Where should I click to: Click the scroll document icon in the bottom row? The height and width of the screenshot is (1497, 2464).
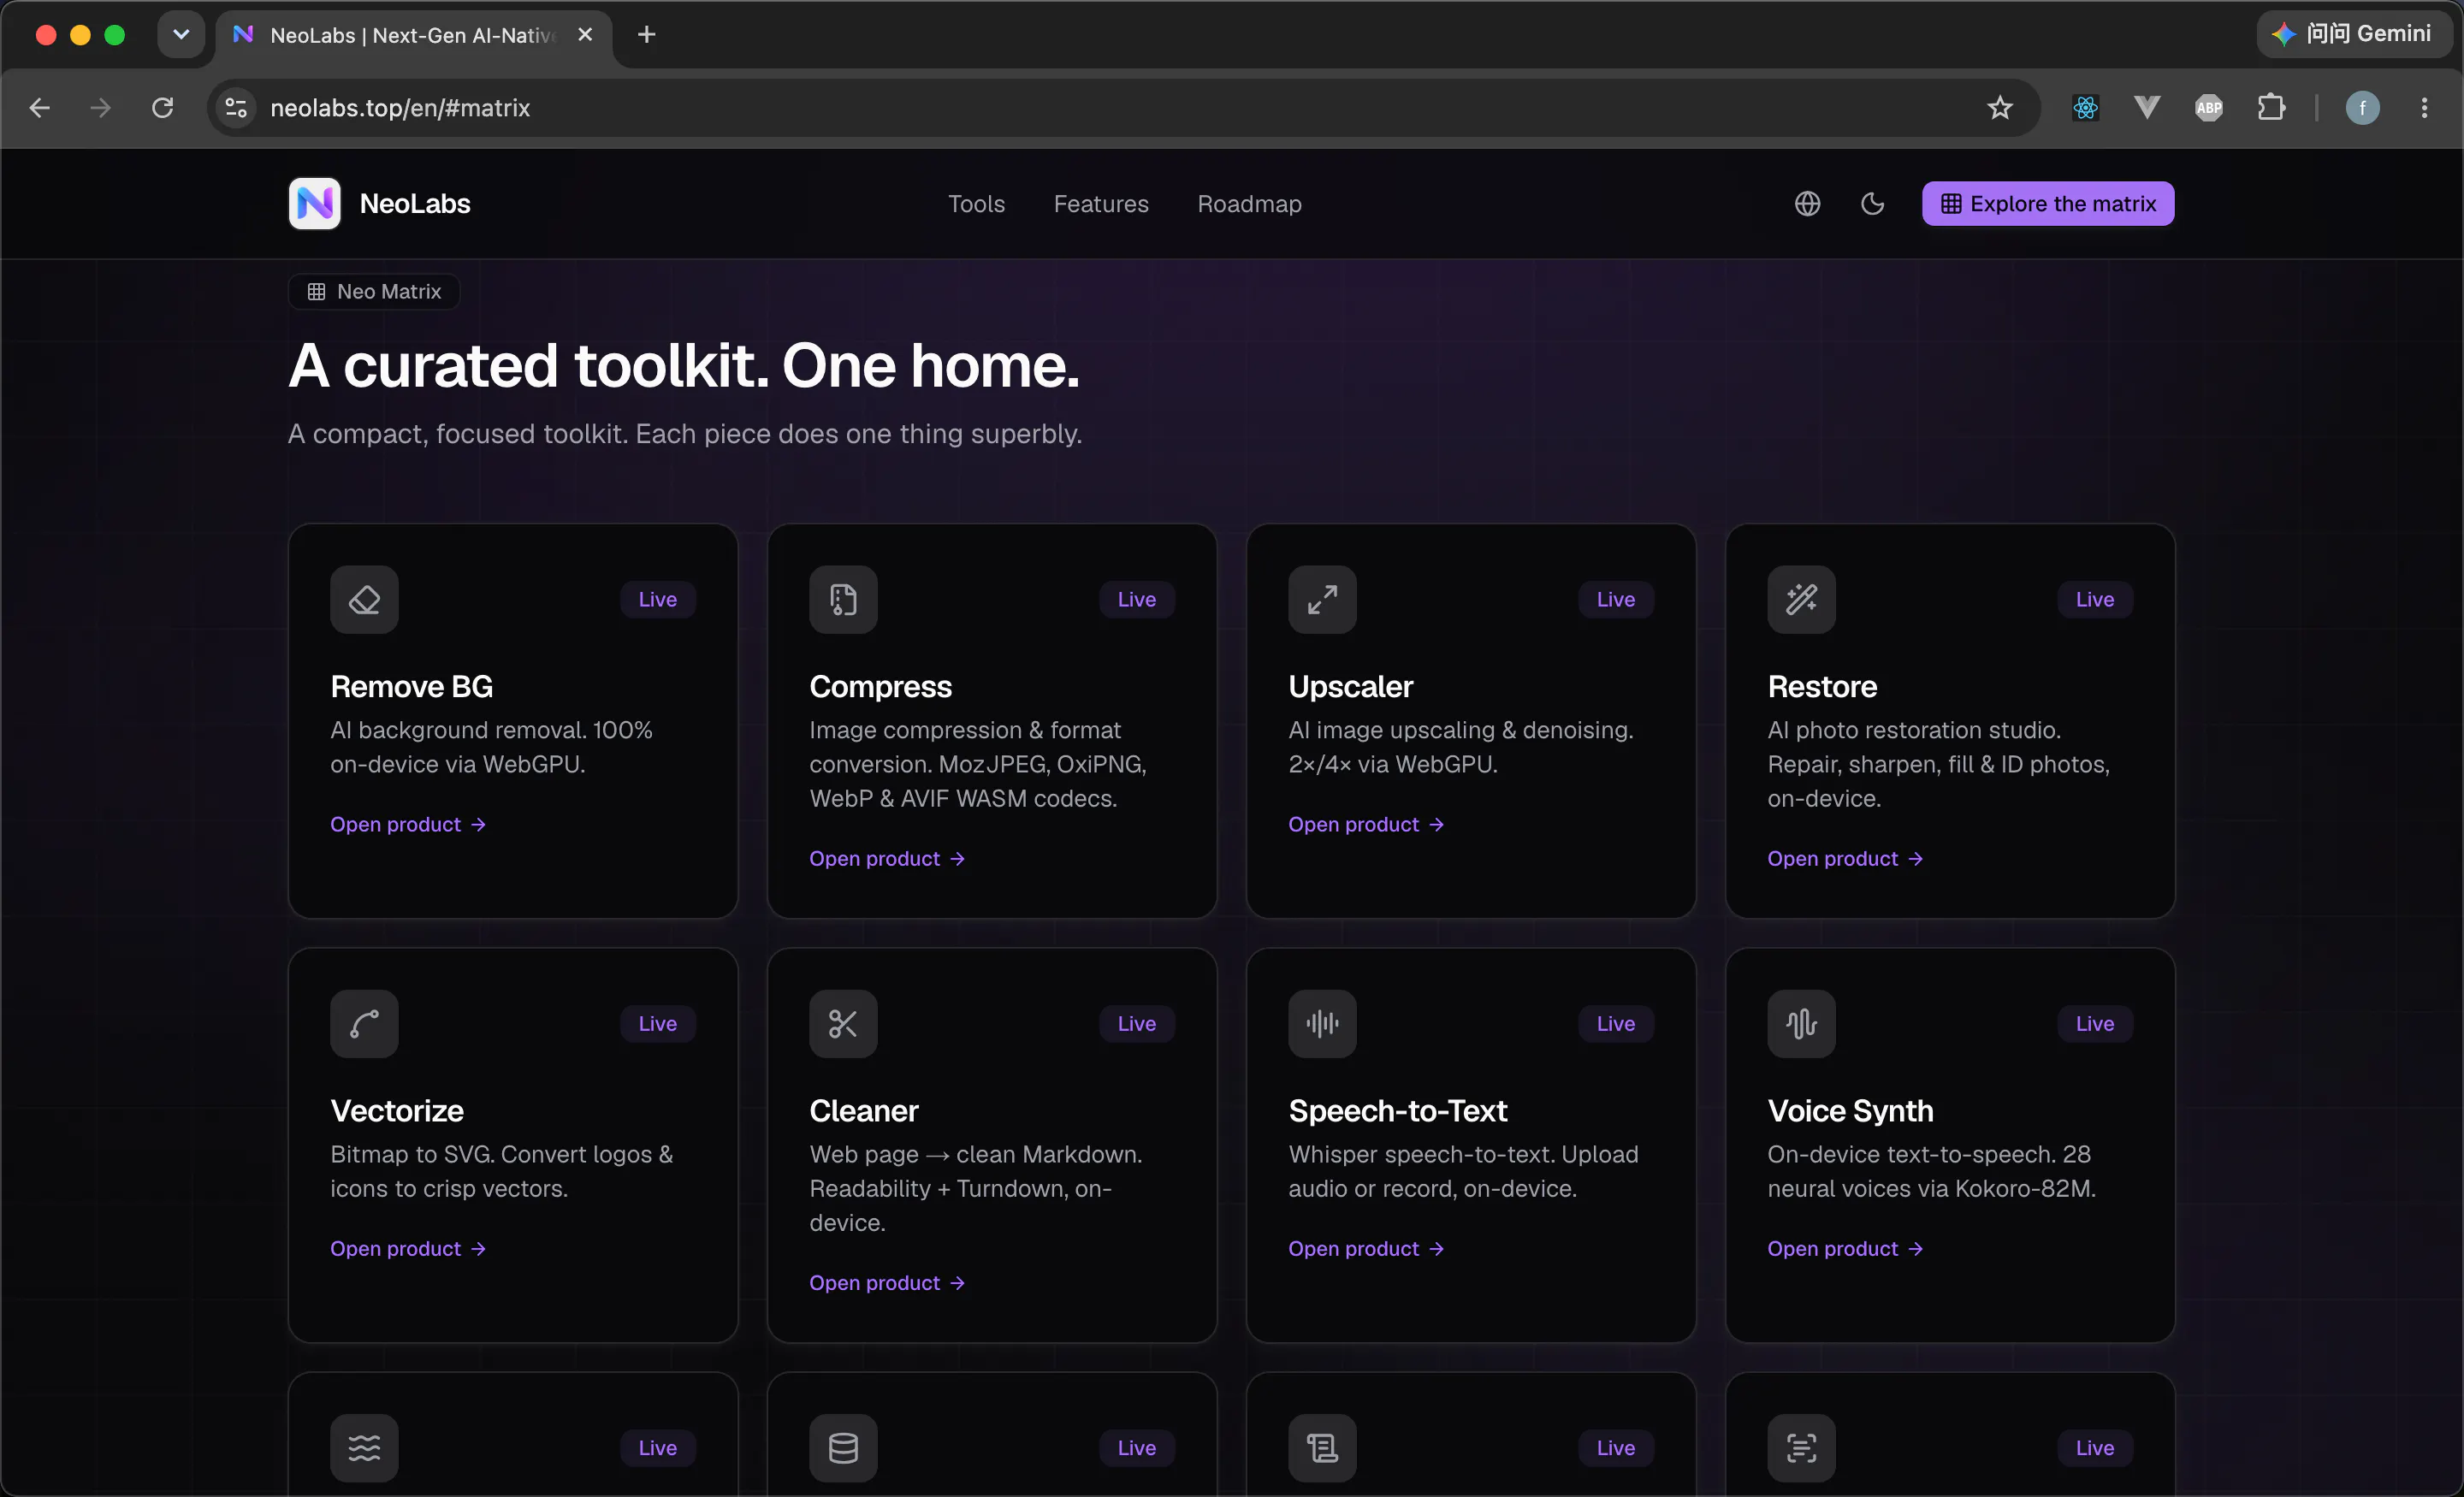click(1322, 1448)
